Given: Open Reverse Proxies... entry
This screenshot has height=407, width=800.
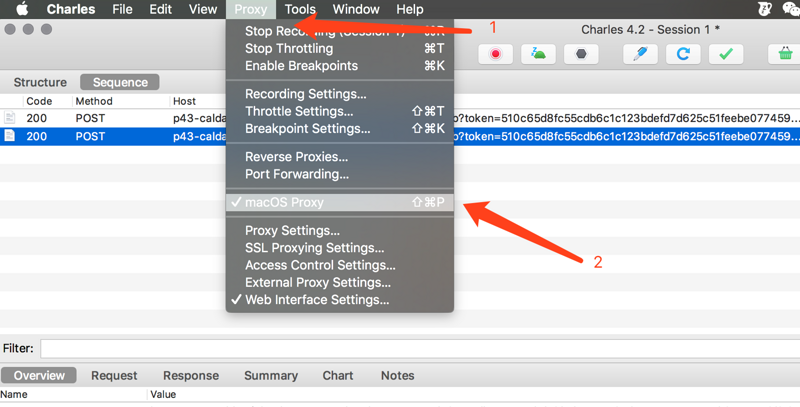Looking at the screenshot, I should pyautogui.click(x=340, y=157).
